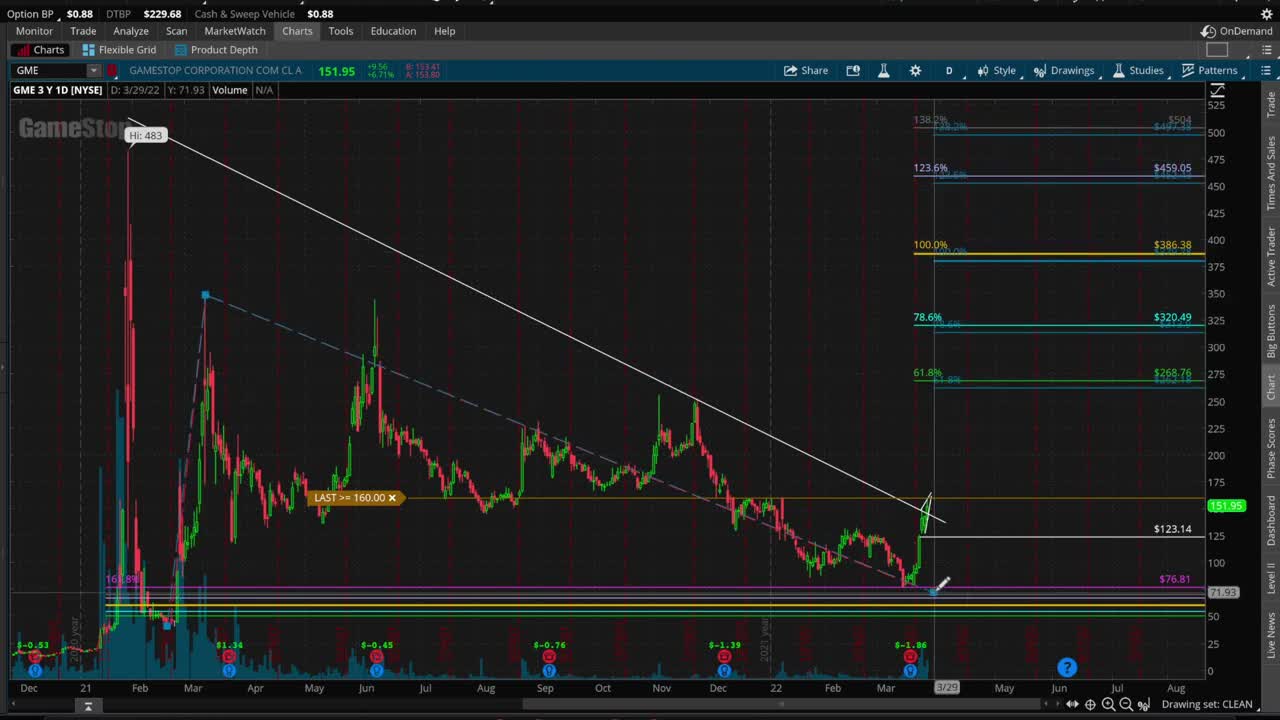1280x720 pixels.
Task: Click the pan arrows icon in bottom toolbar
Action: pyautogui.click(x=1072, y=704)
